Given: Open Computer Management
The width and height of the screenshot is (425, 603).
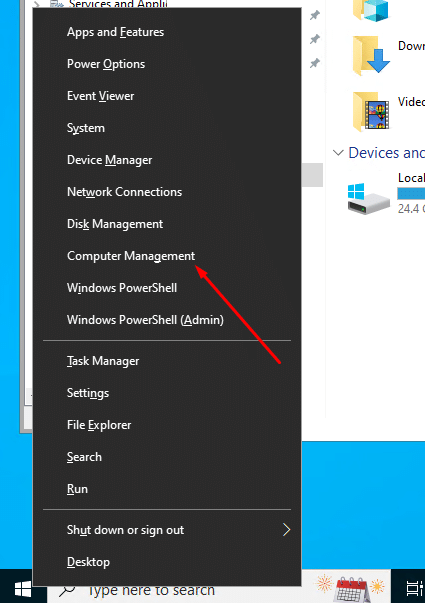Looking at the screenshot, I should (x=167, y=256).
